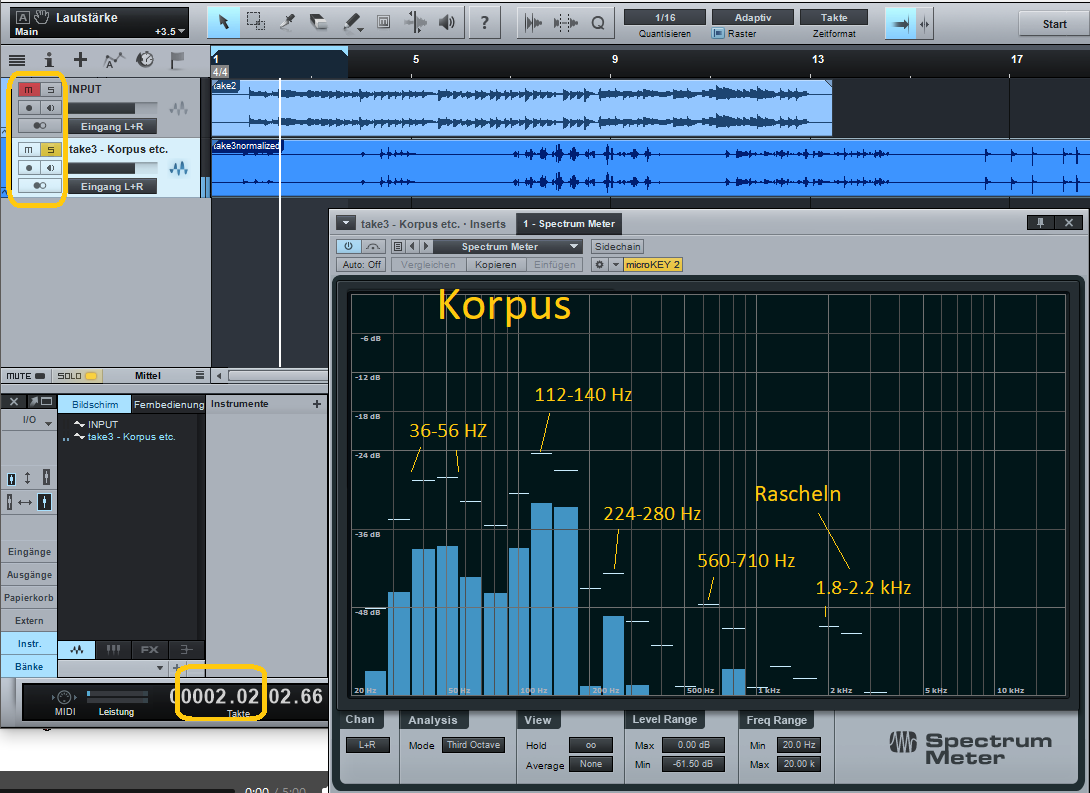
Task: Toggle Solo on the INPUT track
Action: tap(51, 90)
